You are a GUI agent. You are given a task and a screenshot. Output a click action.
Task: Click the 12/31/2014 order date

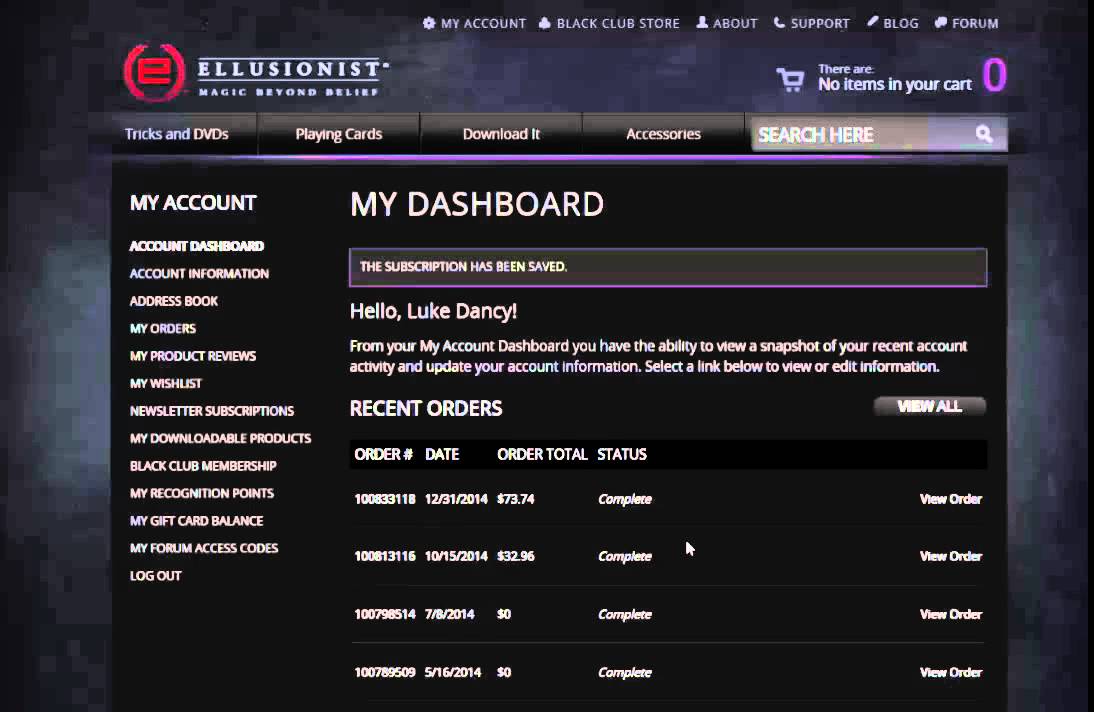pyautogui.click(x=456, y=499)
